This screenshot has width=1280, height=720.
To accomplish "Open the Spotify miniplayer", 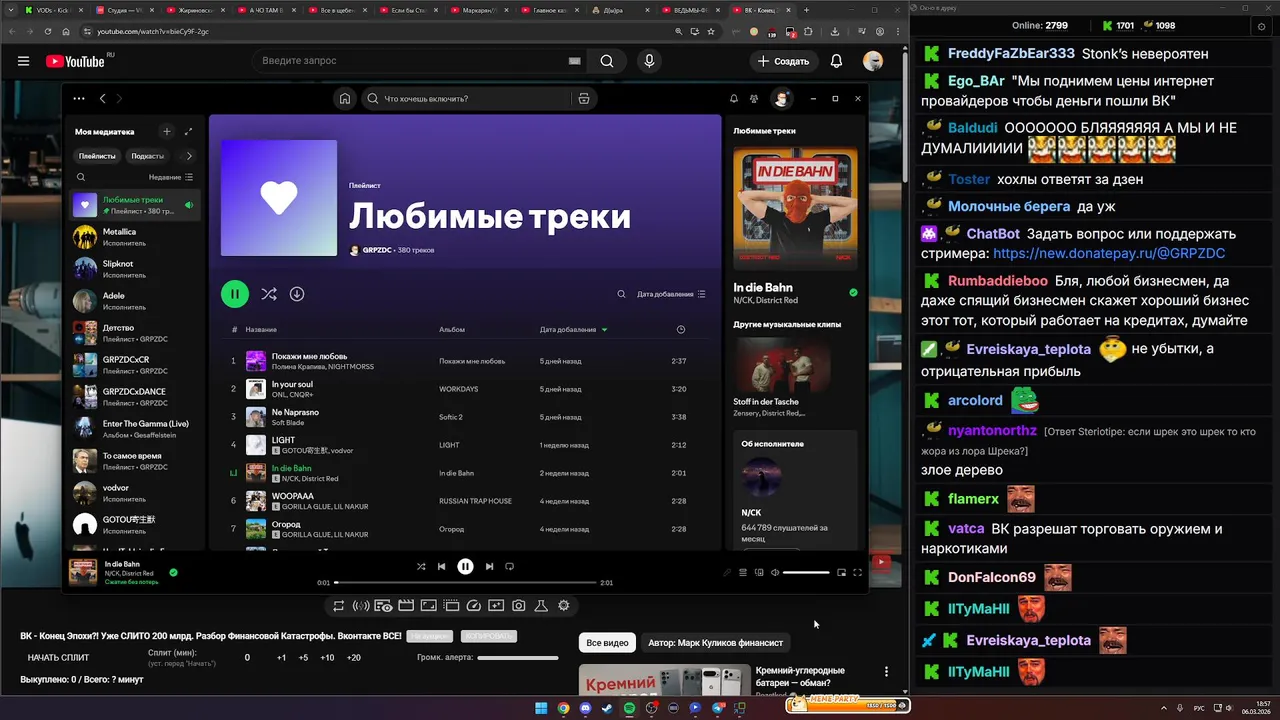I will pos(841,572).
